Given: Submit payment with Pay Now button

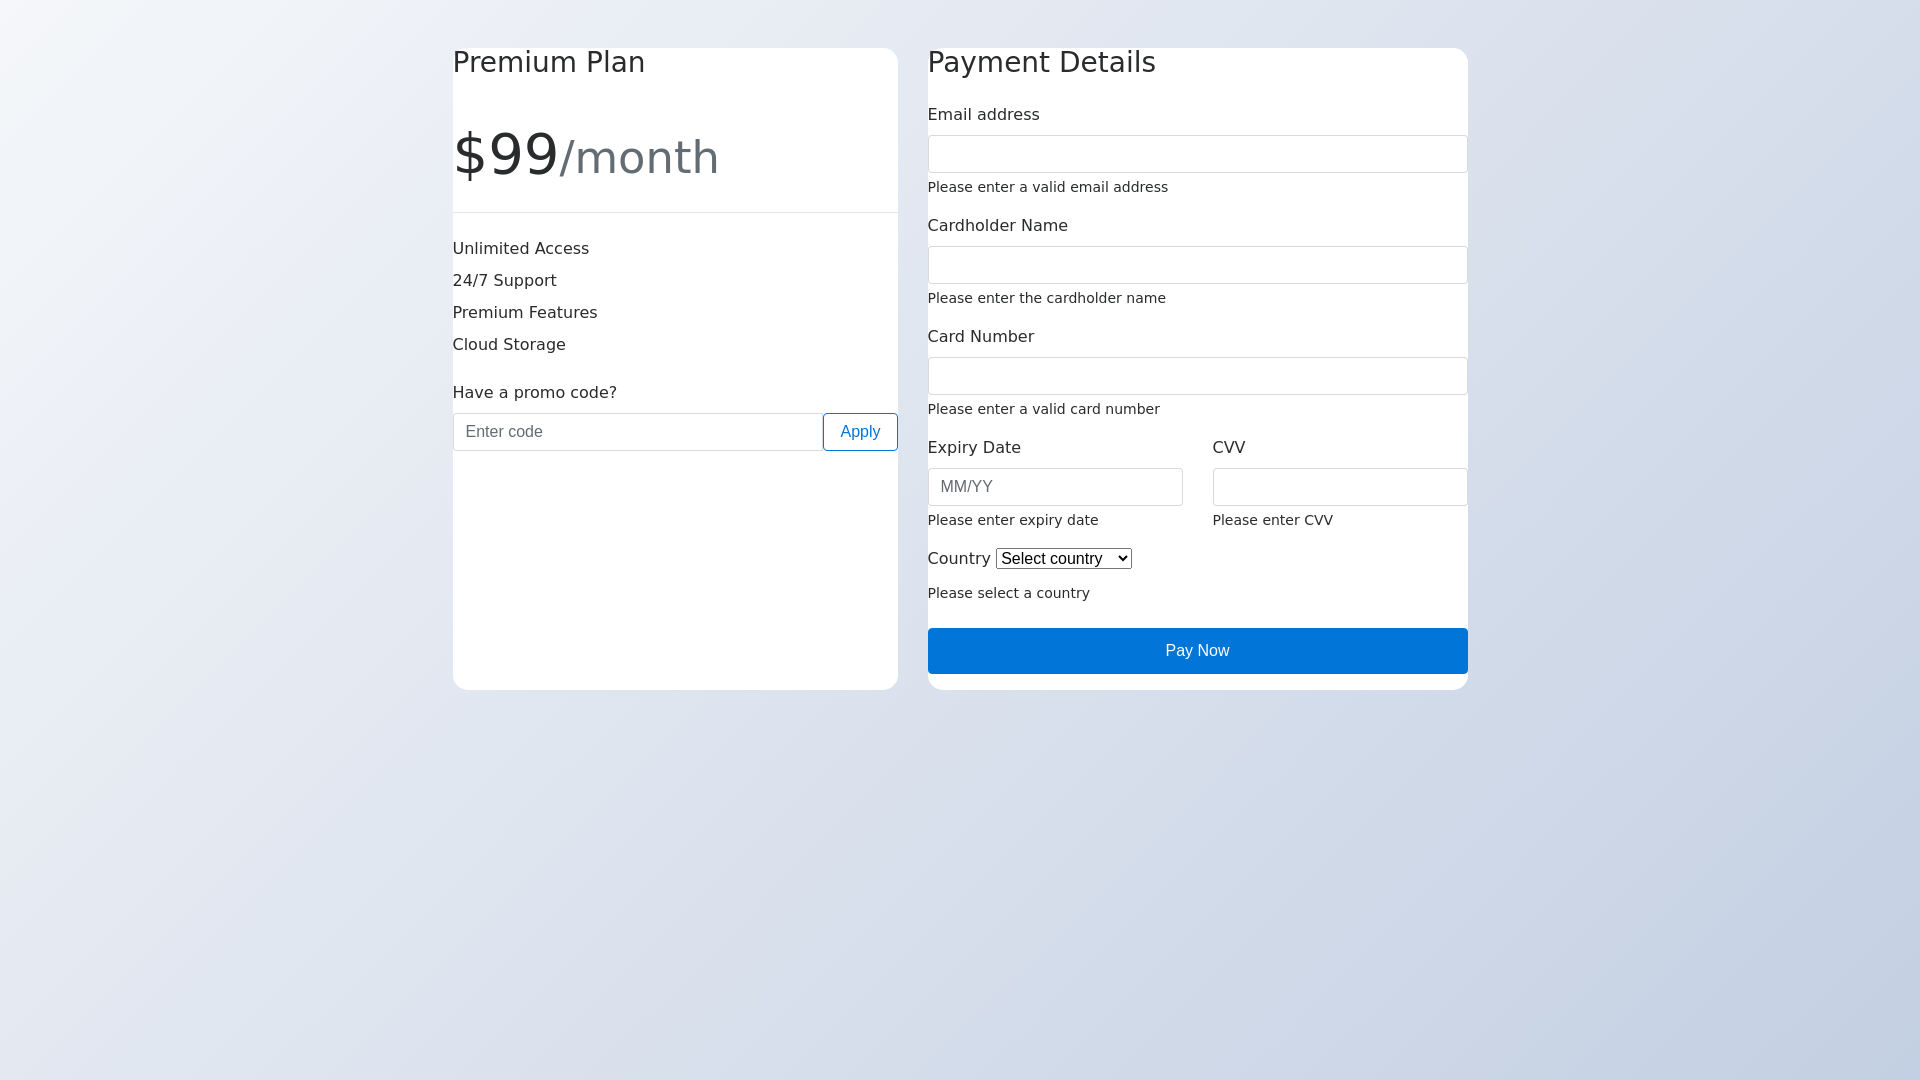Looking at the screenshot, I should (1197, 651).
